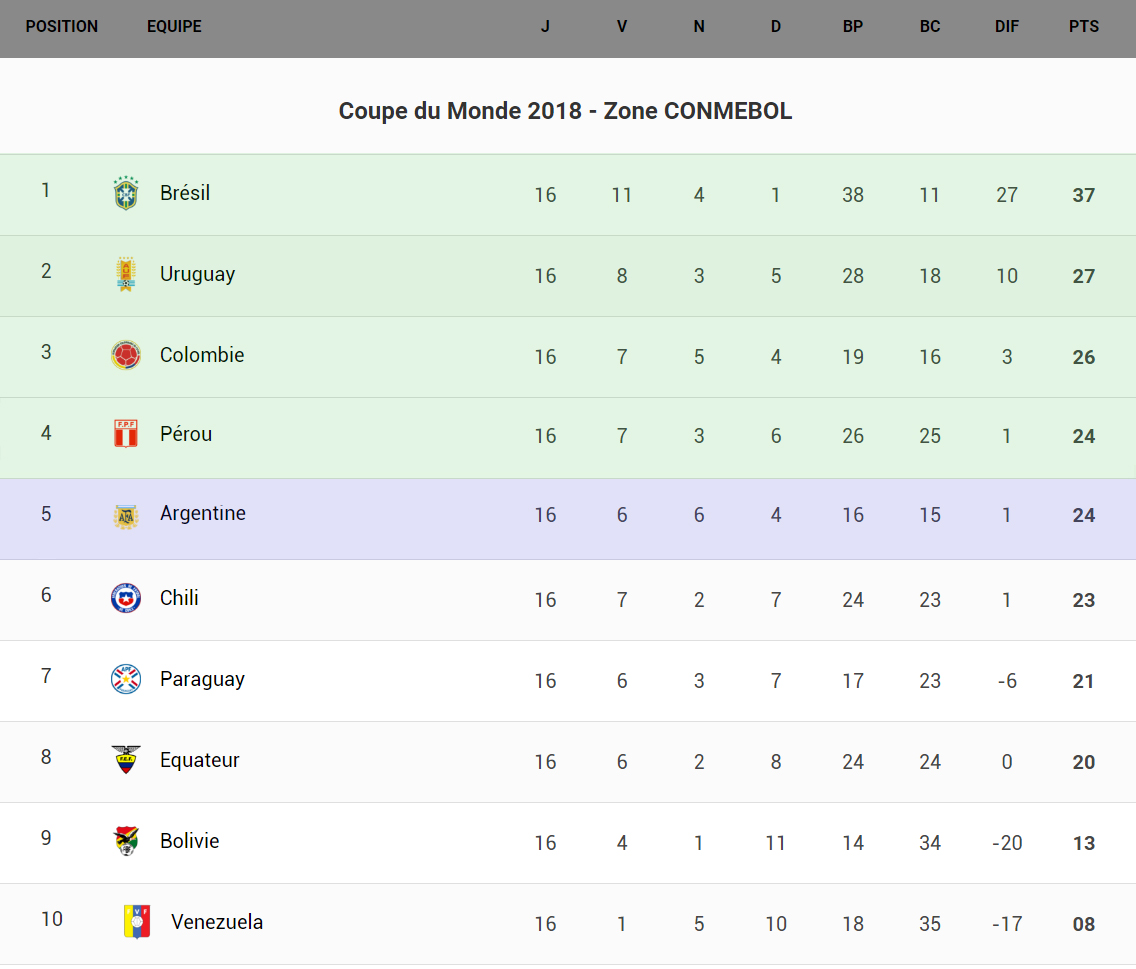Click the Chili federation badge

[126, 598]
